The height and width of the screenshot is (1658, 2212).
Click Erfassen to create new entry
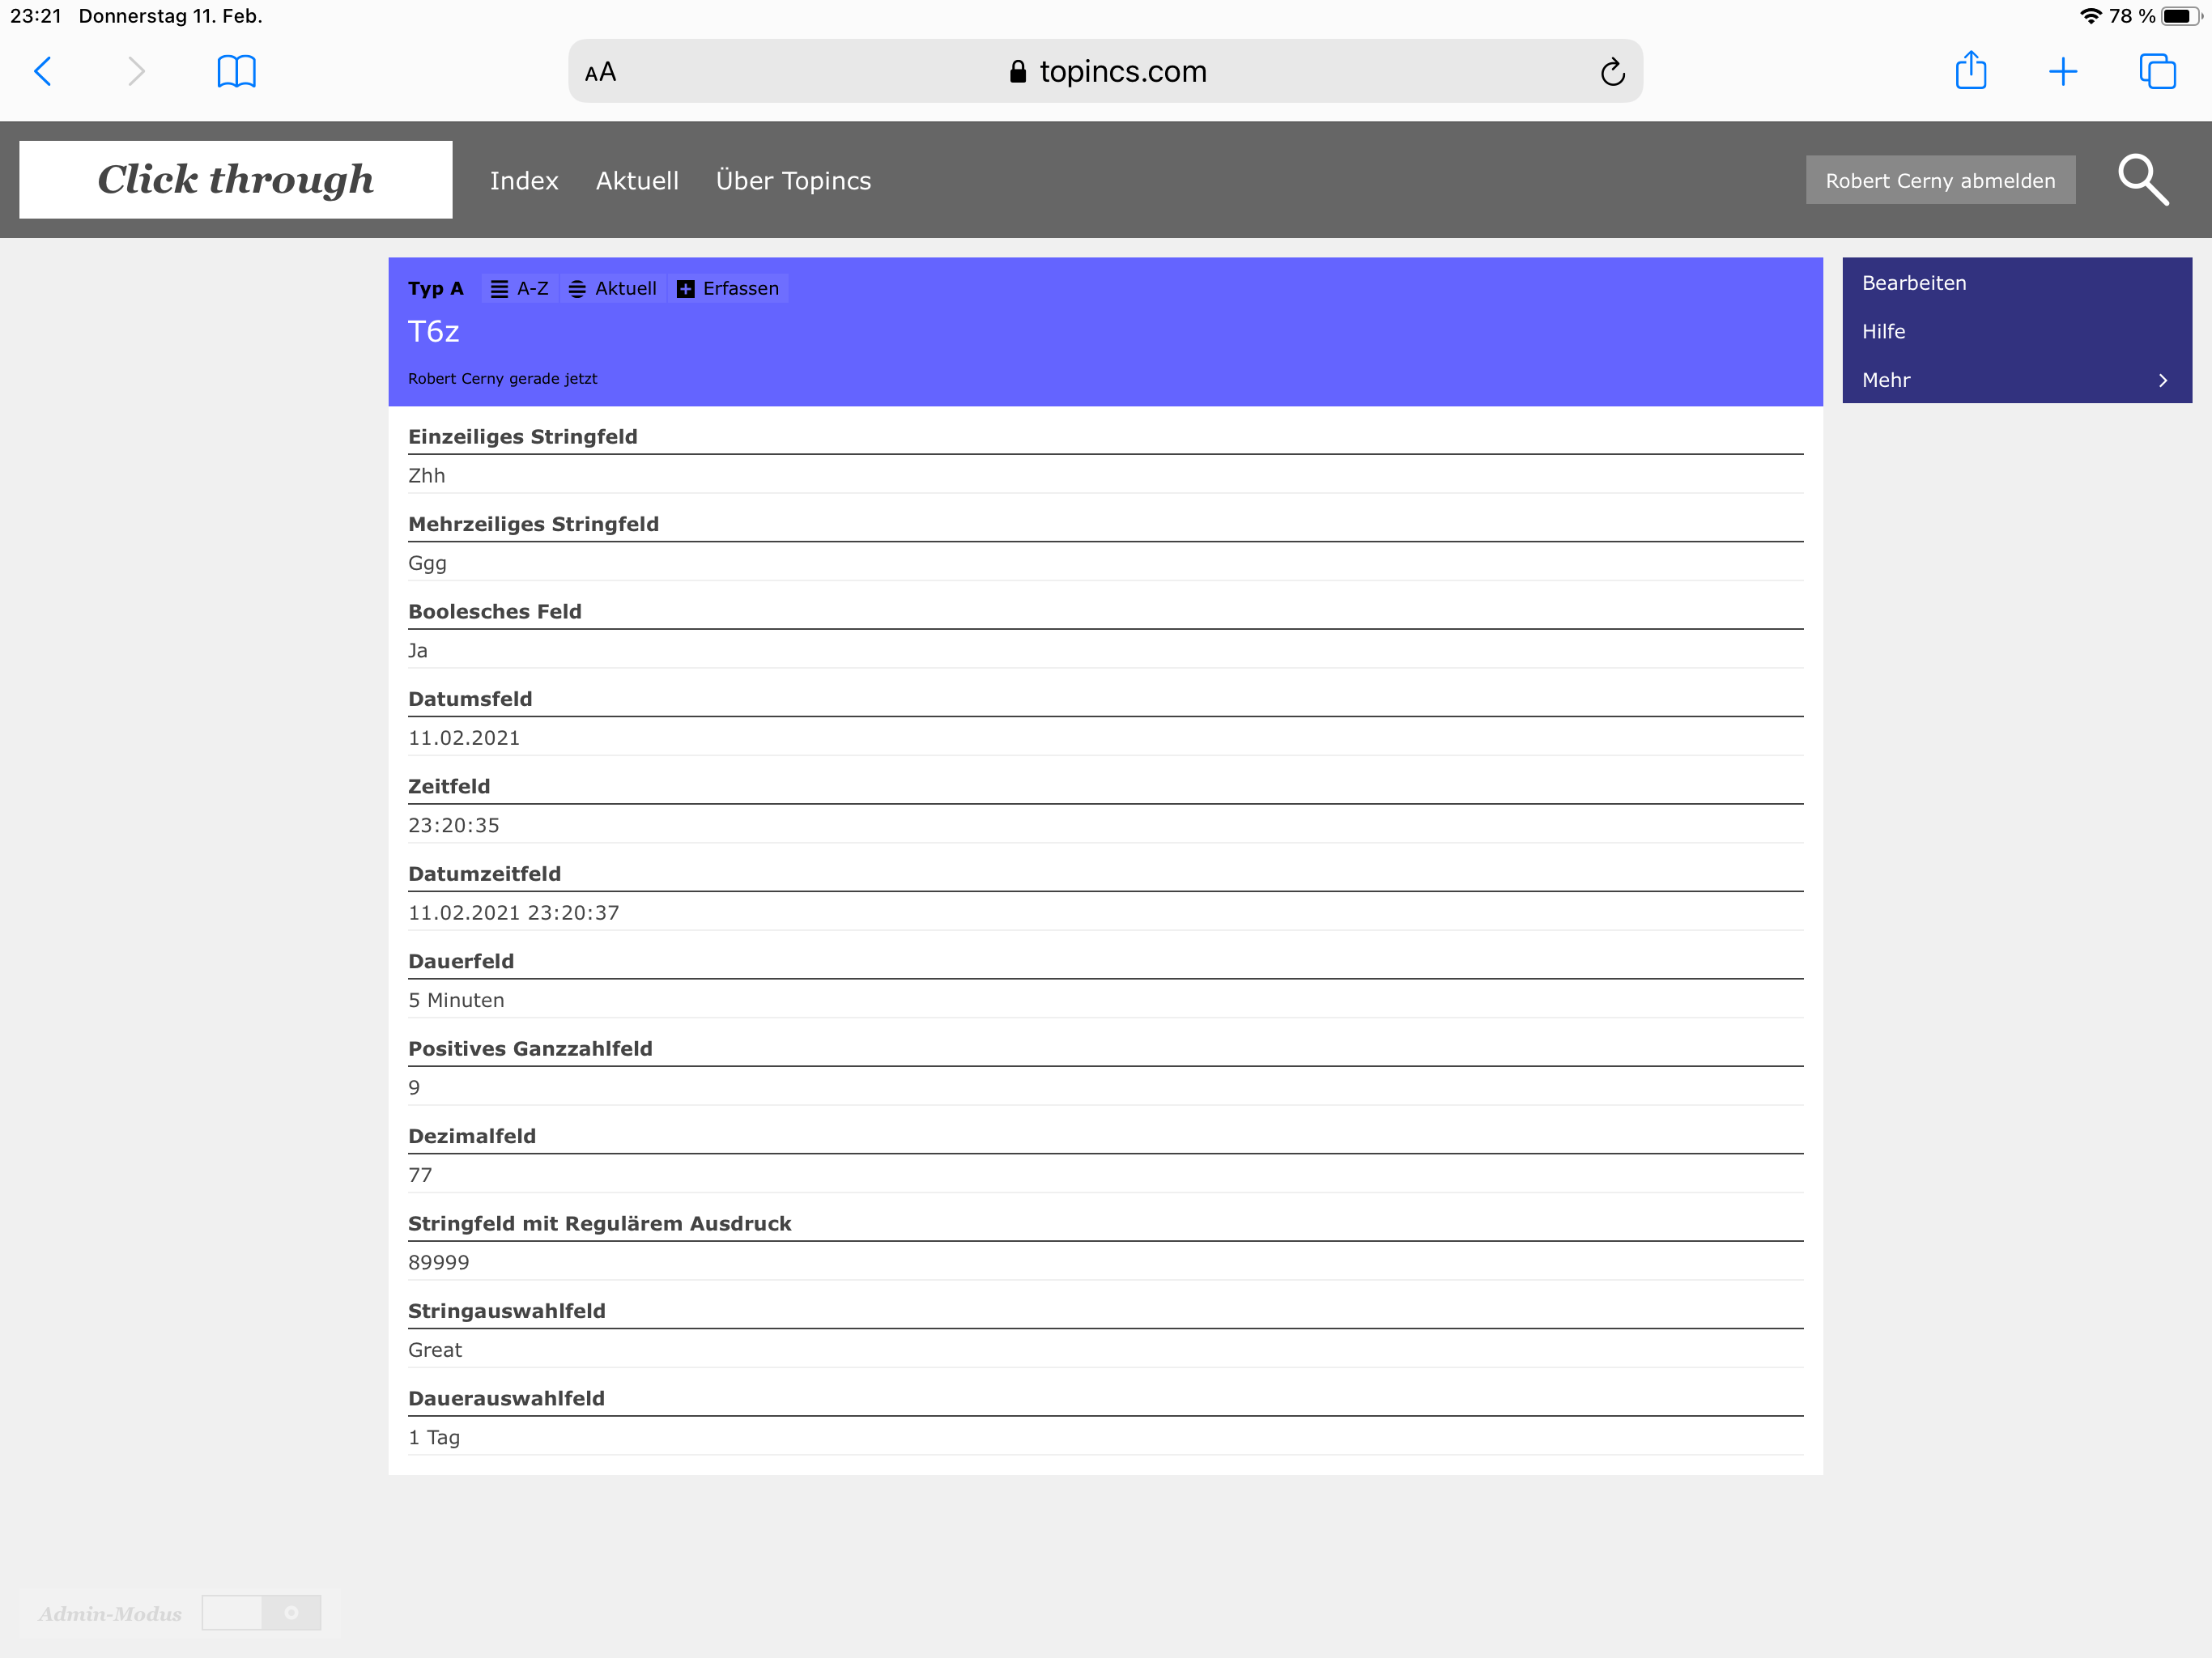coord(728,289)
